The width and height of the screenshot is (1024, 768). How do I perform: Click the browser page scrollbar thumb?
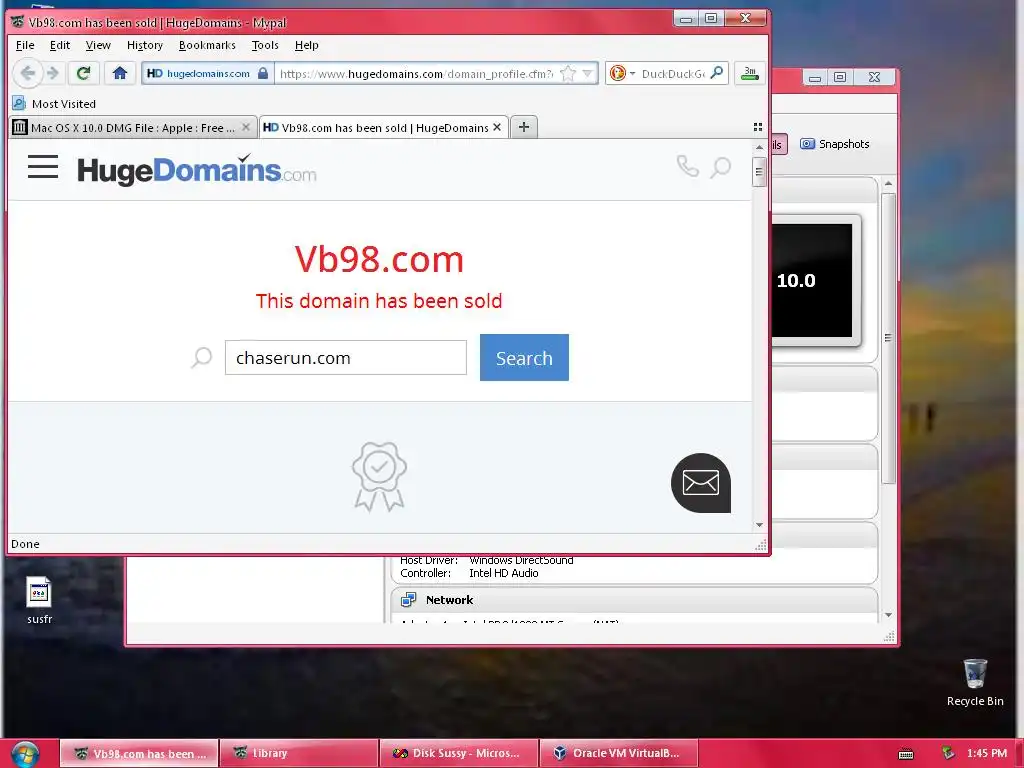tap(758, 172)
